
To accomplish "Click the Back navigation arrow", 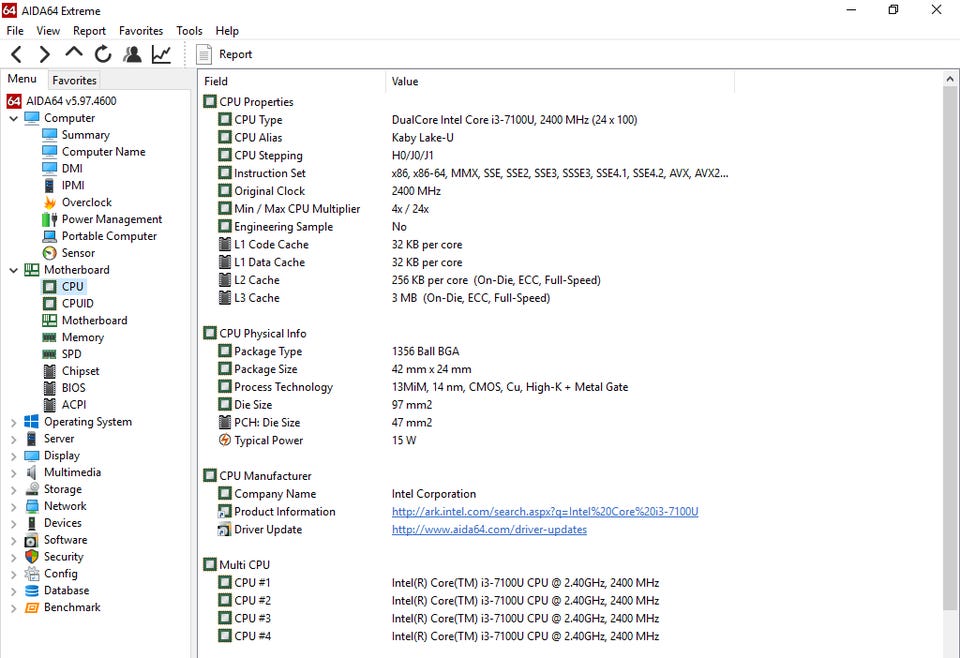I will (x=16, y=54).
